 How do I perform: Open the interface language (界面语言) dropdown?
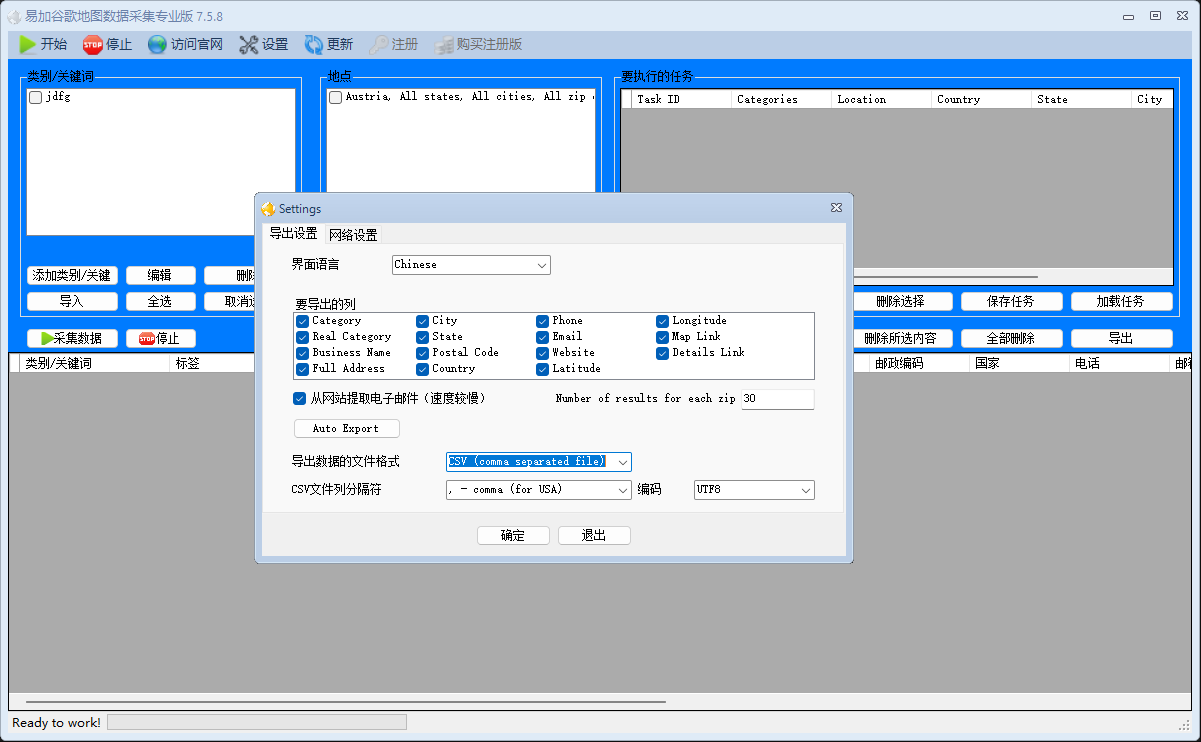click(471, 265)
